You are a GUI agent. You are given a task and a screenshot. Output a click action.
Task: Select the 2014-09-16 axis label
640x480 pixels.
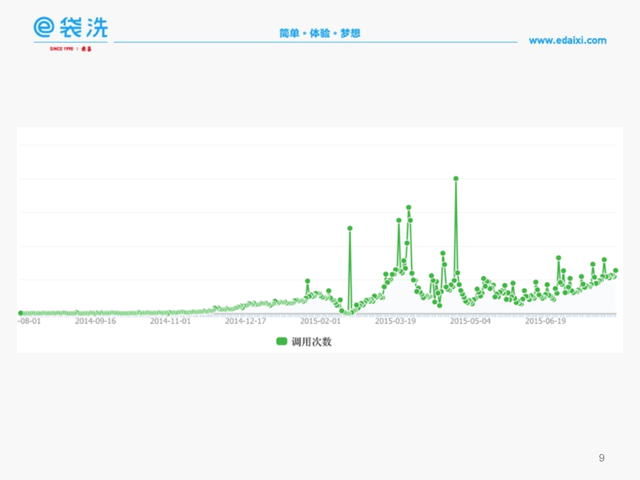coord(96,322)
